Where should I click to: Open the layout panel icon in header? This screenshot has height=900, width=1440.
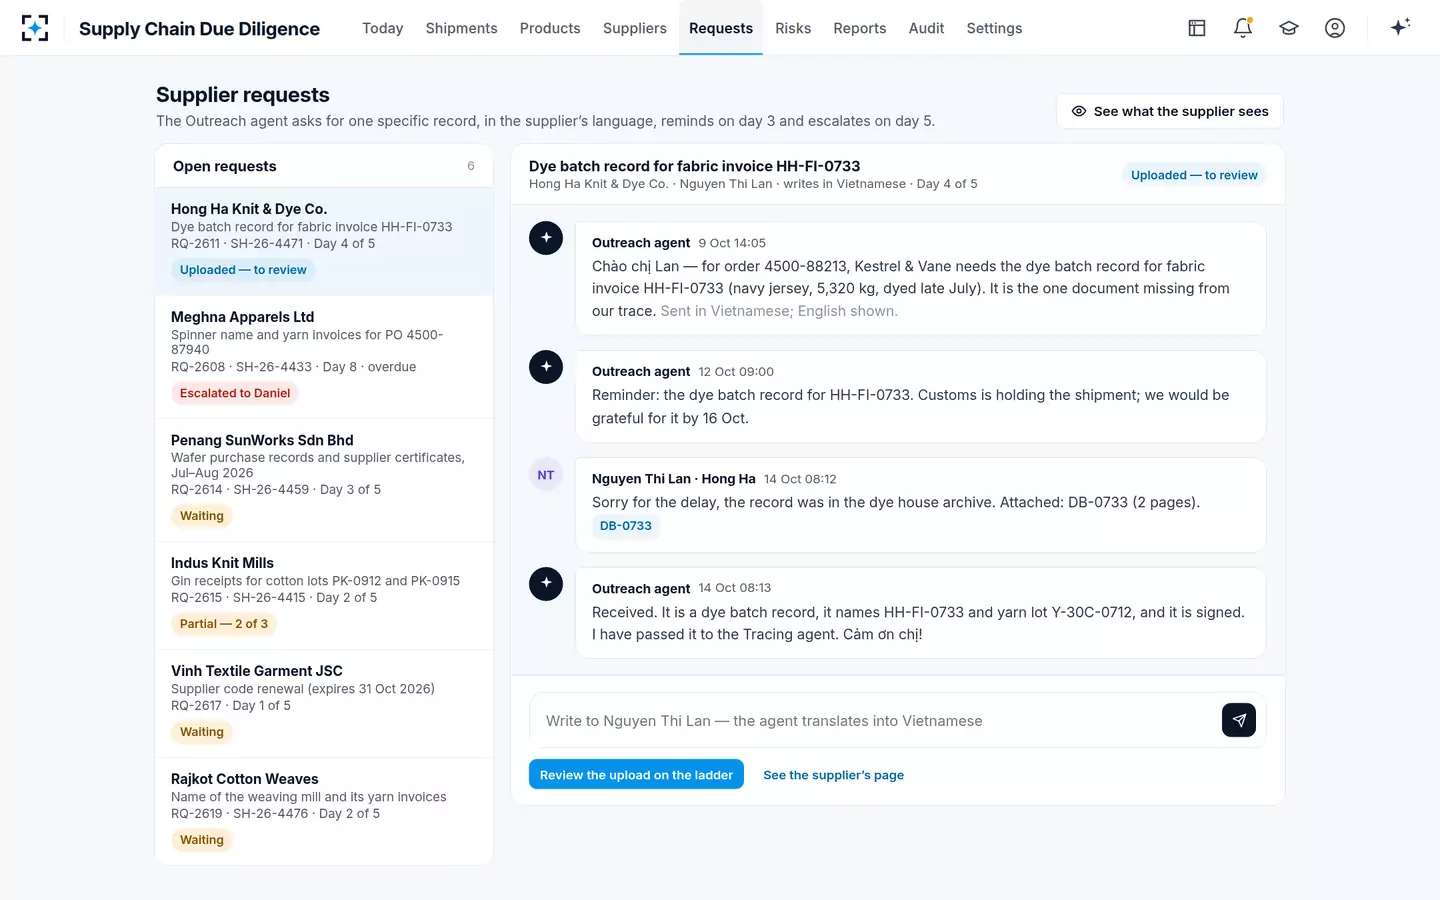pyautogui.click(x=1197, y=28)
